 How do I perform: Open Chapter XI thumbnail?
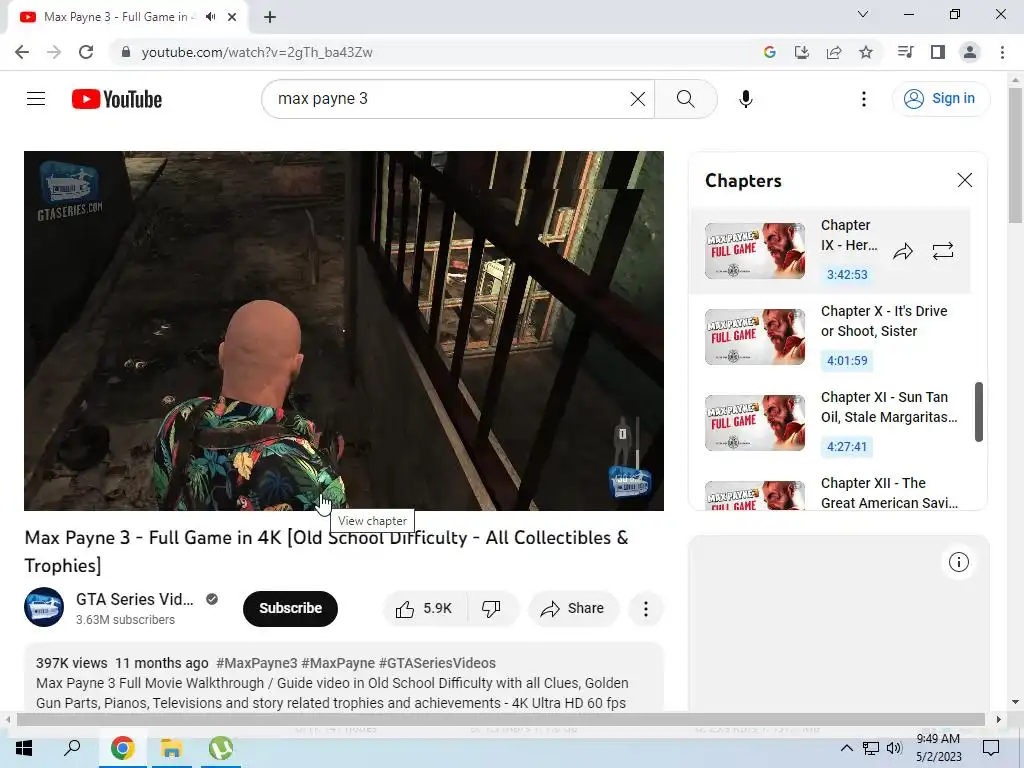755,423
